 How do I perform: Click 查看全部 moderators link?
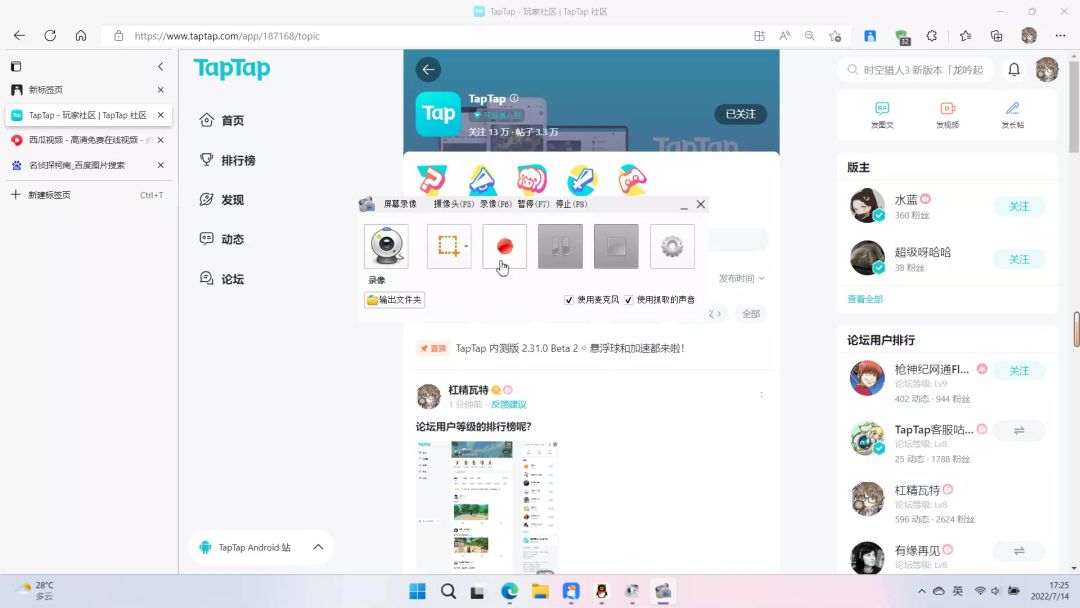click(x=865, y=300)
